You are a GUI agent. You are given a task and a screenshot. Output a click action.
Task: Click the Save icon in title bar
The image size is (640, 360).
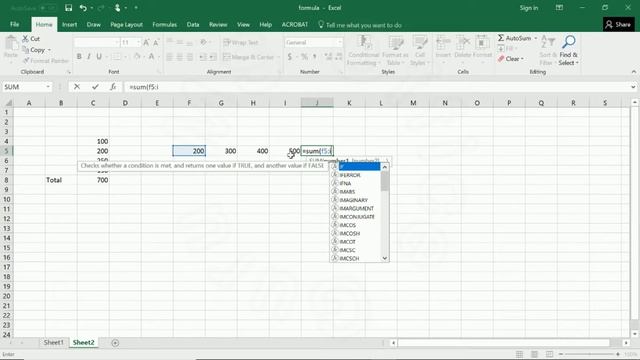coord(69,8)
